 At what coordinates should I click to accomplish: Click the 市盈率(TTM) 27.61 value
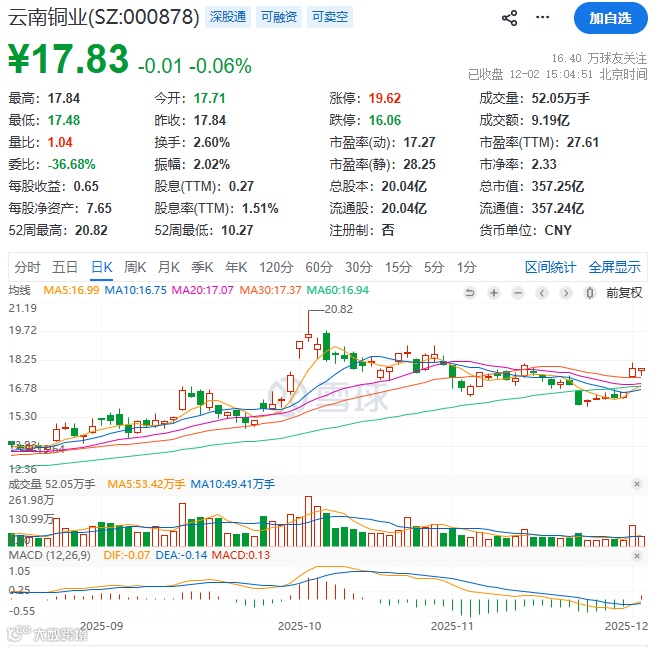(x=582, y=142)
